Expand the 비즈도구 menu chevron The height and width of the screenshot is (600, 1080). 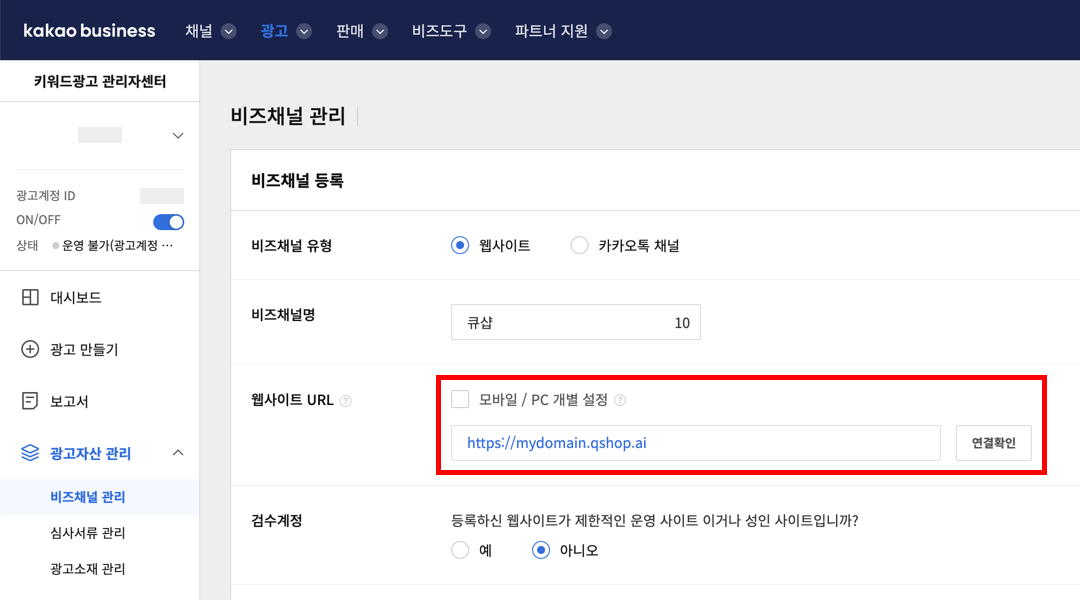[x=483, y=31]
